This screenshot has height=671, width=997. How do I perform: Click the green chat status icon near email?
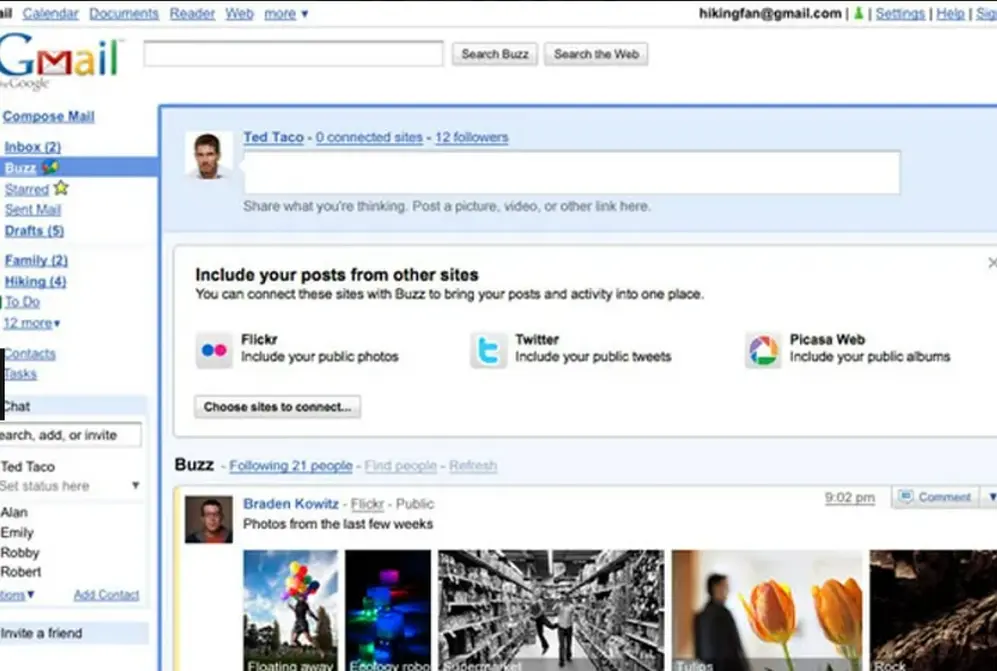coord(858,13)
